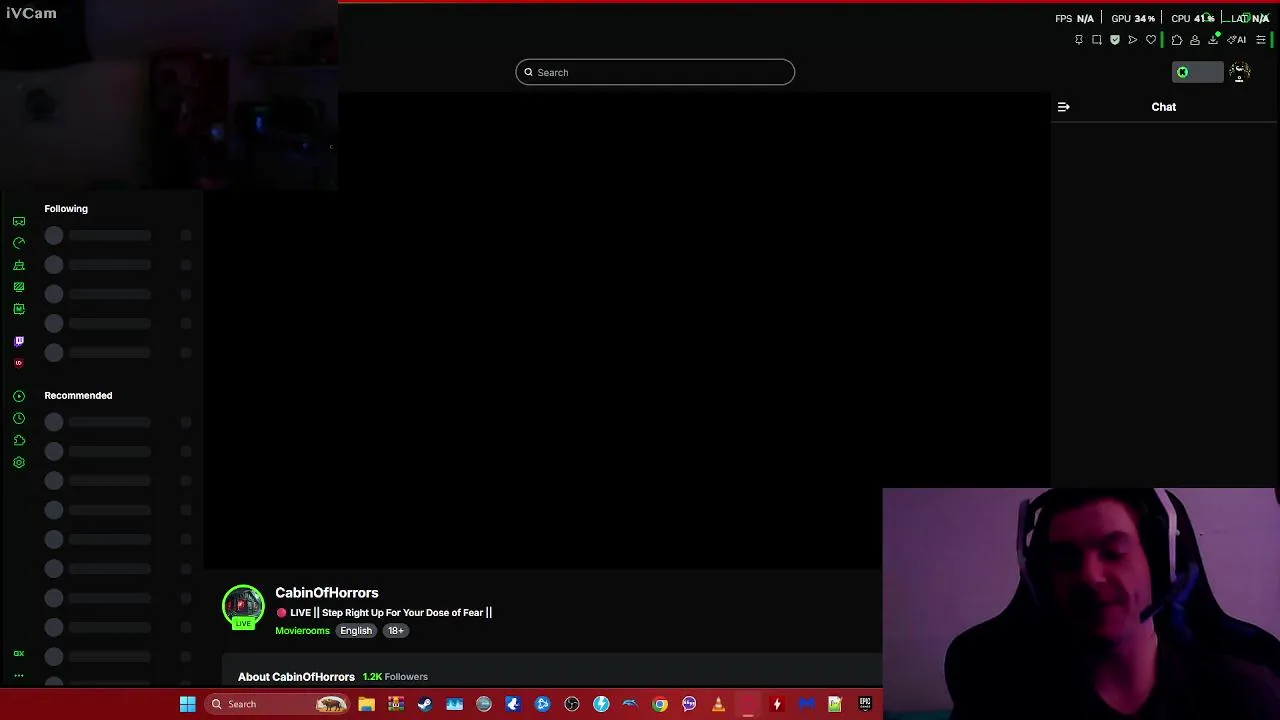Open the Movierooms category link
The image size is (1280, 720).
[302, 631]
